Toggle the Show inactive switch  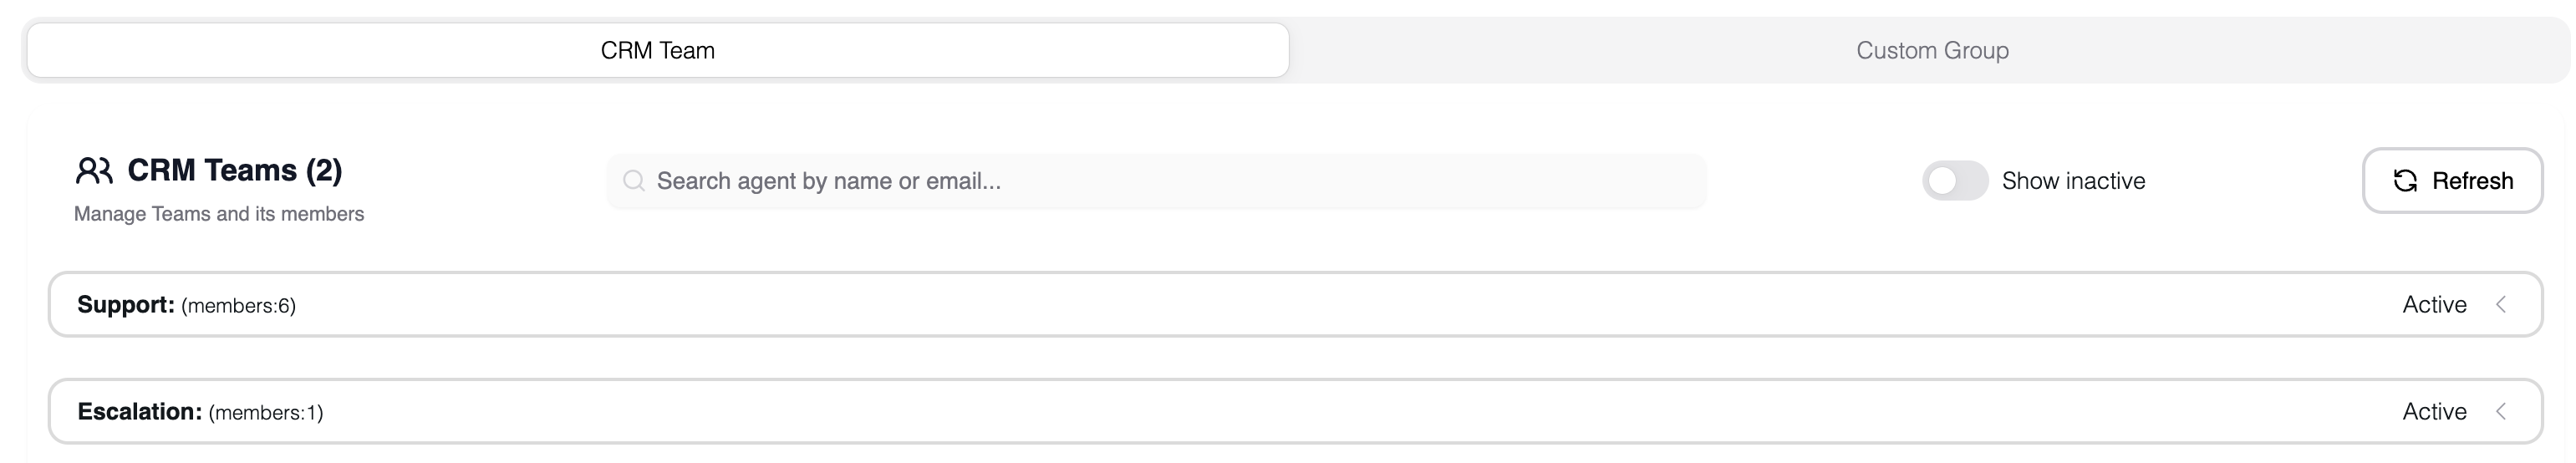tap(1954, 181)
